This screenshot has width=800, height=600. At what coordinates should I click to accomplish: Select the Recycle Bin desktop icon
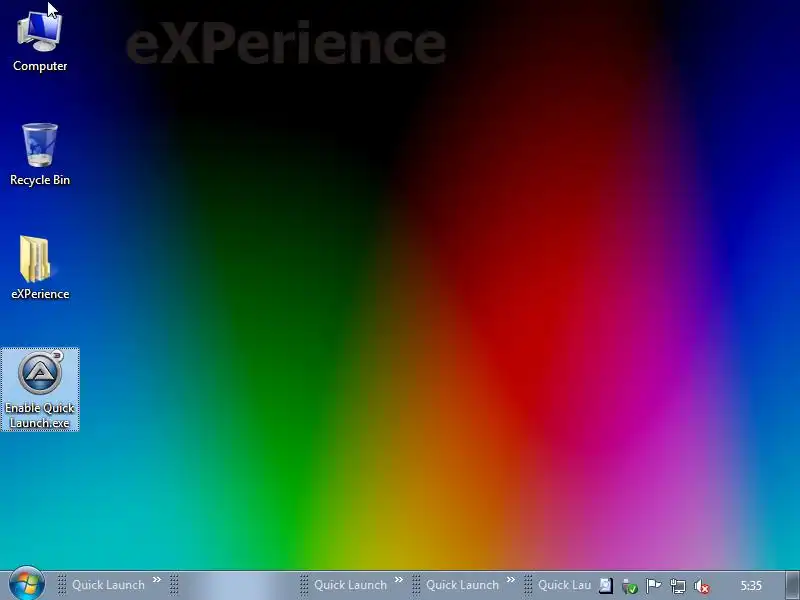coord(40,155)
